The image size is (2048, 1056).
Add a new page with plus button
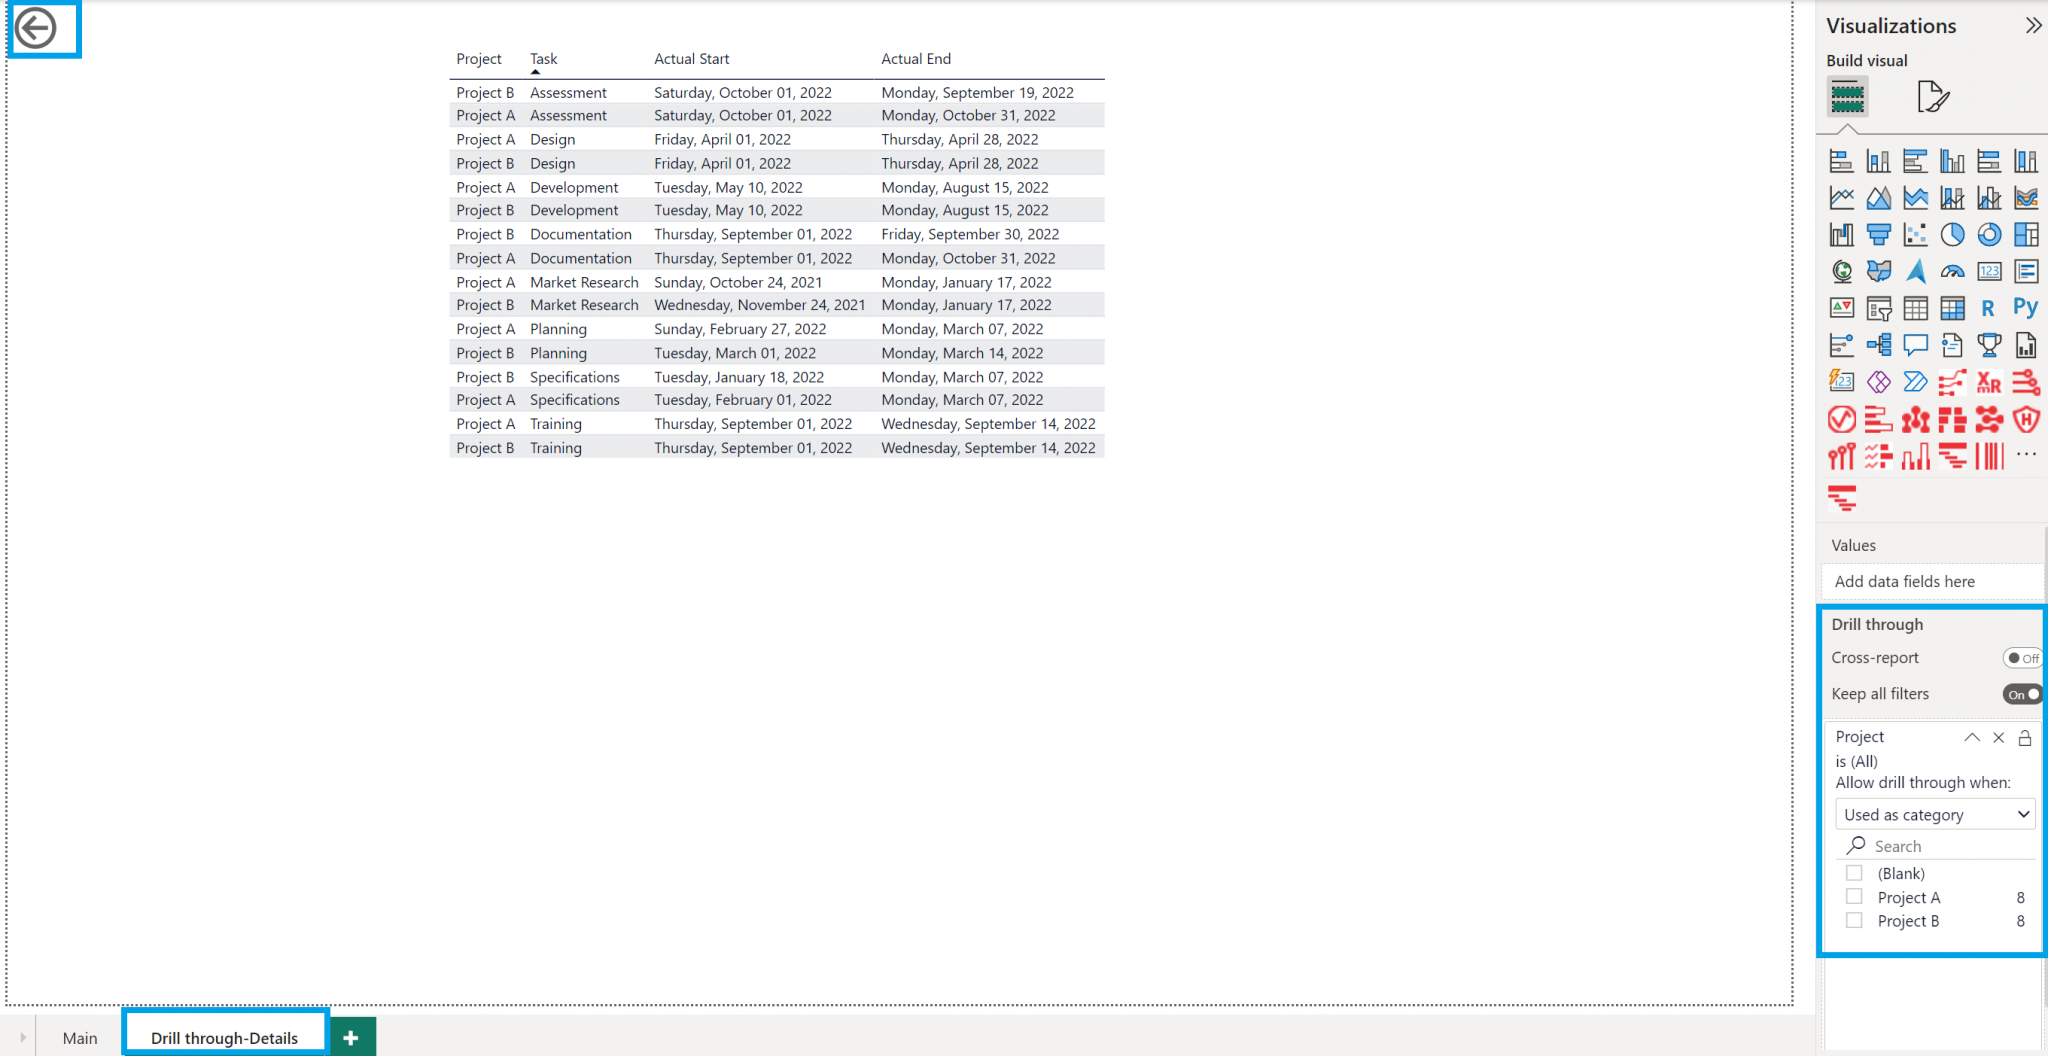(351, 1038)
